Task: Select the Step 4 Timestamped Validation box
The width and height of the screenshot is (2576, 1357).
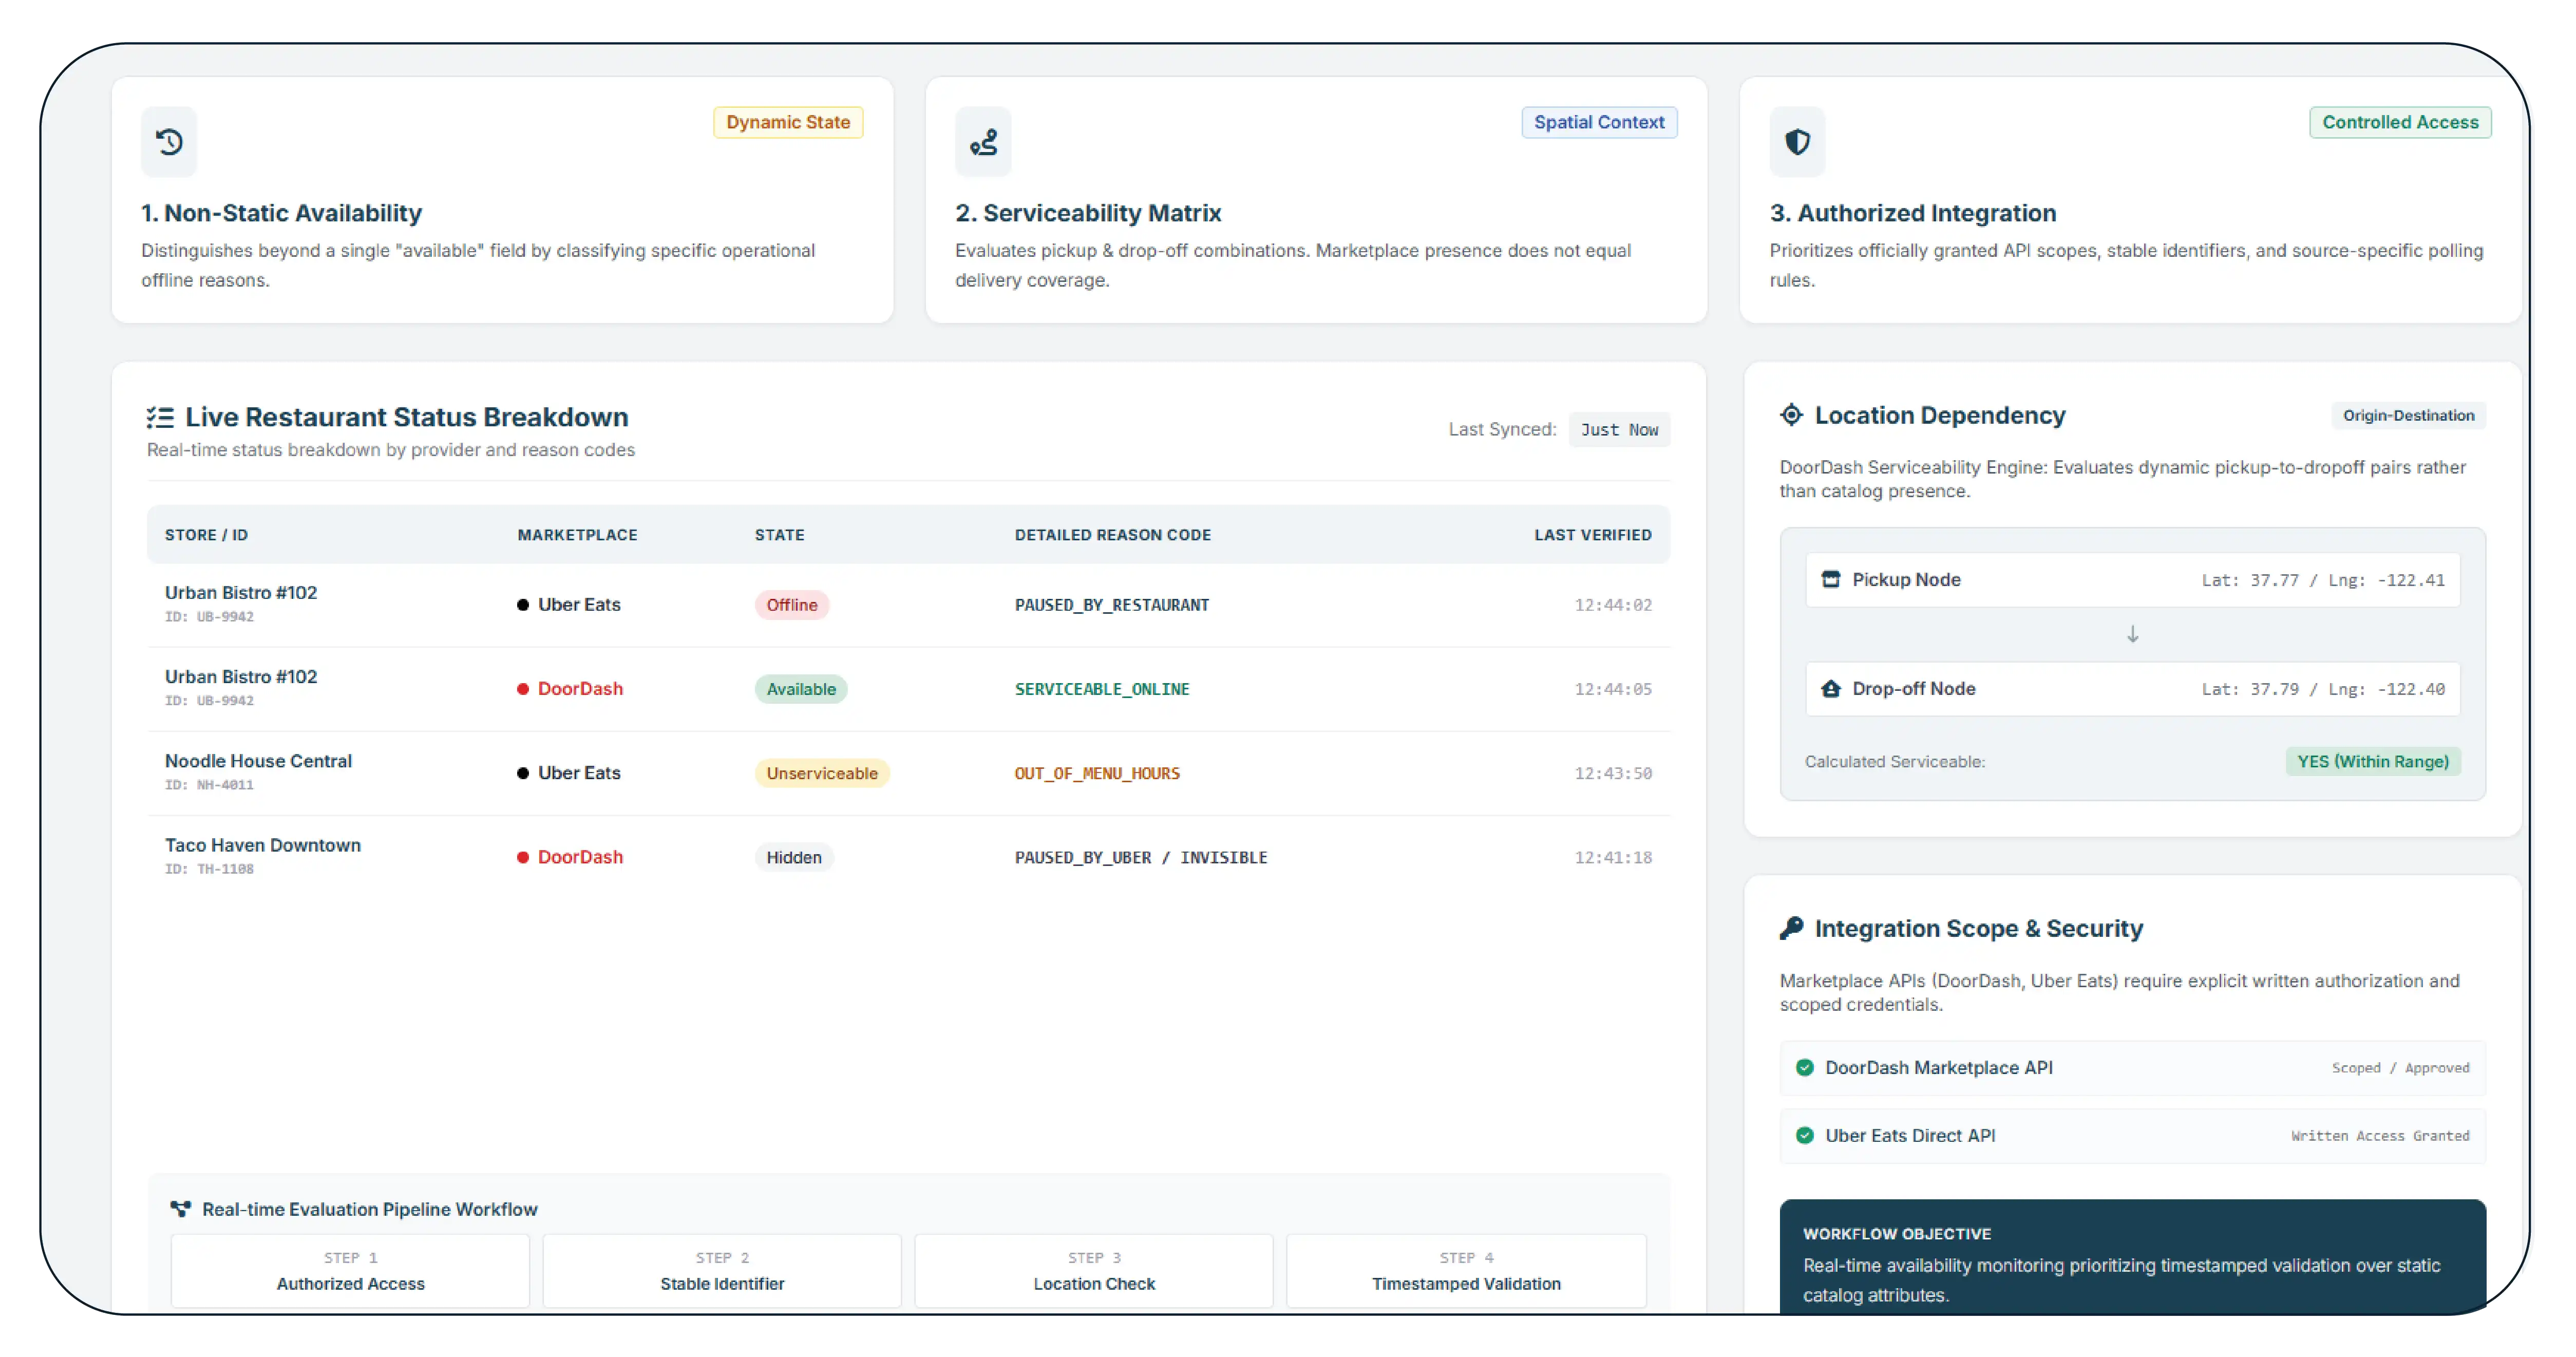Action: coord(1466,1270)
